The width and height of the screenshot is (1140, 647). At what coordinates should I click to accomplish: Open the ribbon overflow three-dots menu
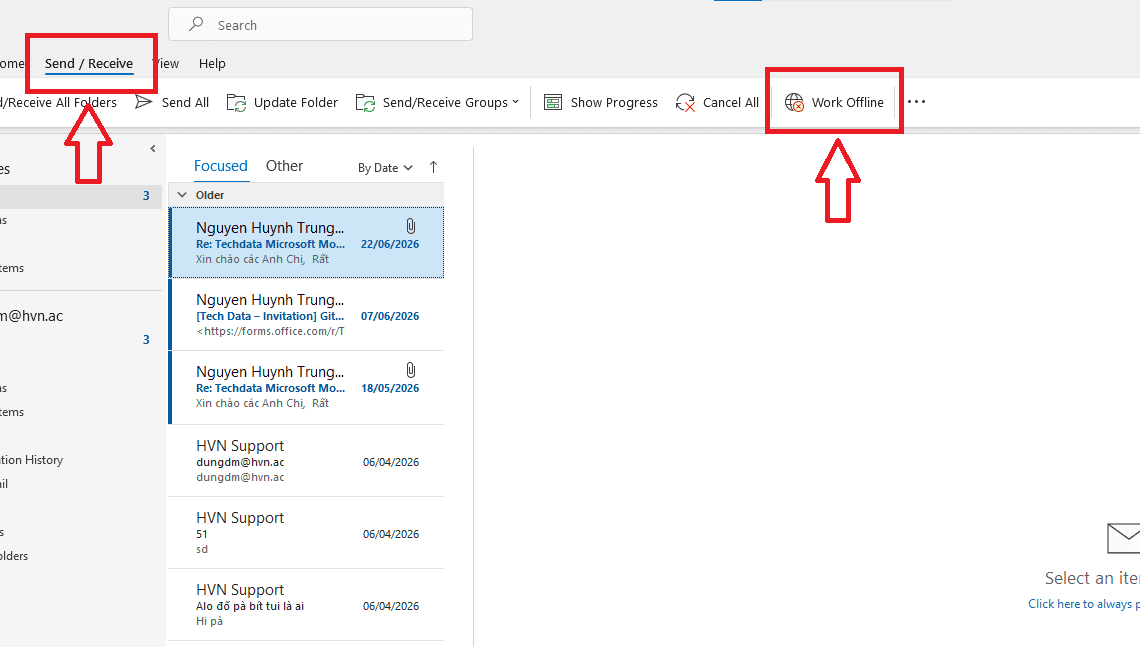[x=917, y=102]
